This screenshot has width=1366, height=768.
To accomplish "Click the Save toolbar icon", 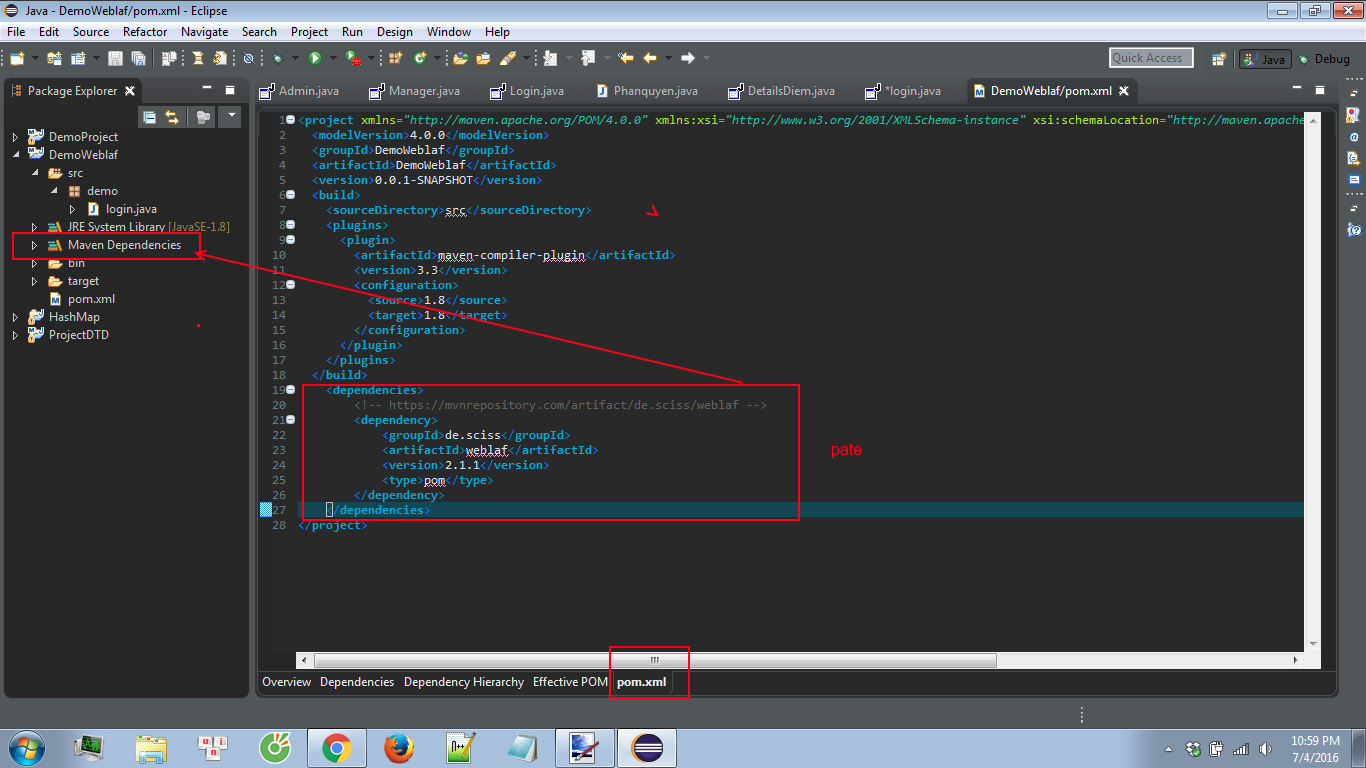I will (115, 58).
